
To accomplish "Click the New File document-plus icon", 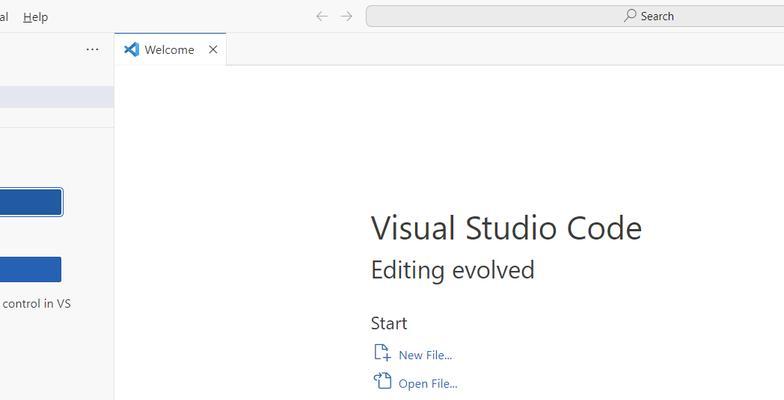I will pos(382,352).
